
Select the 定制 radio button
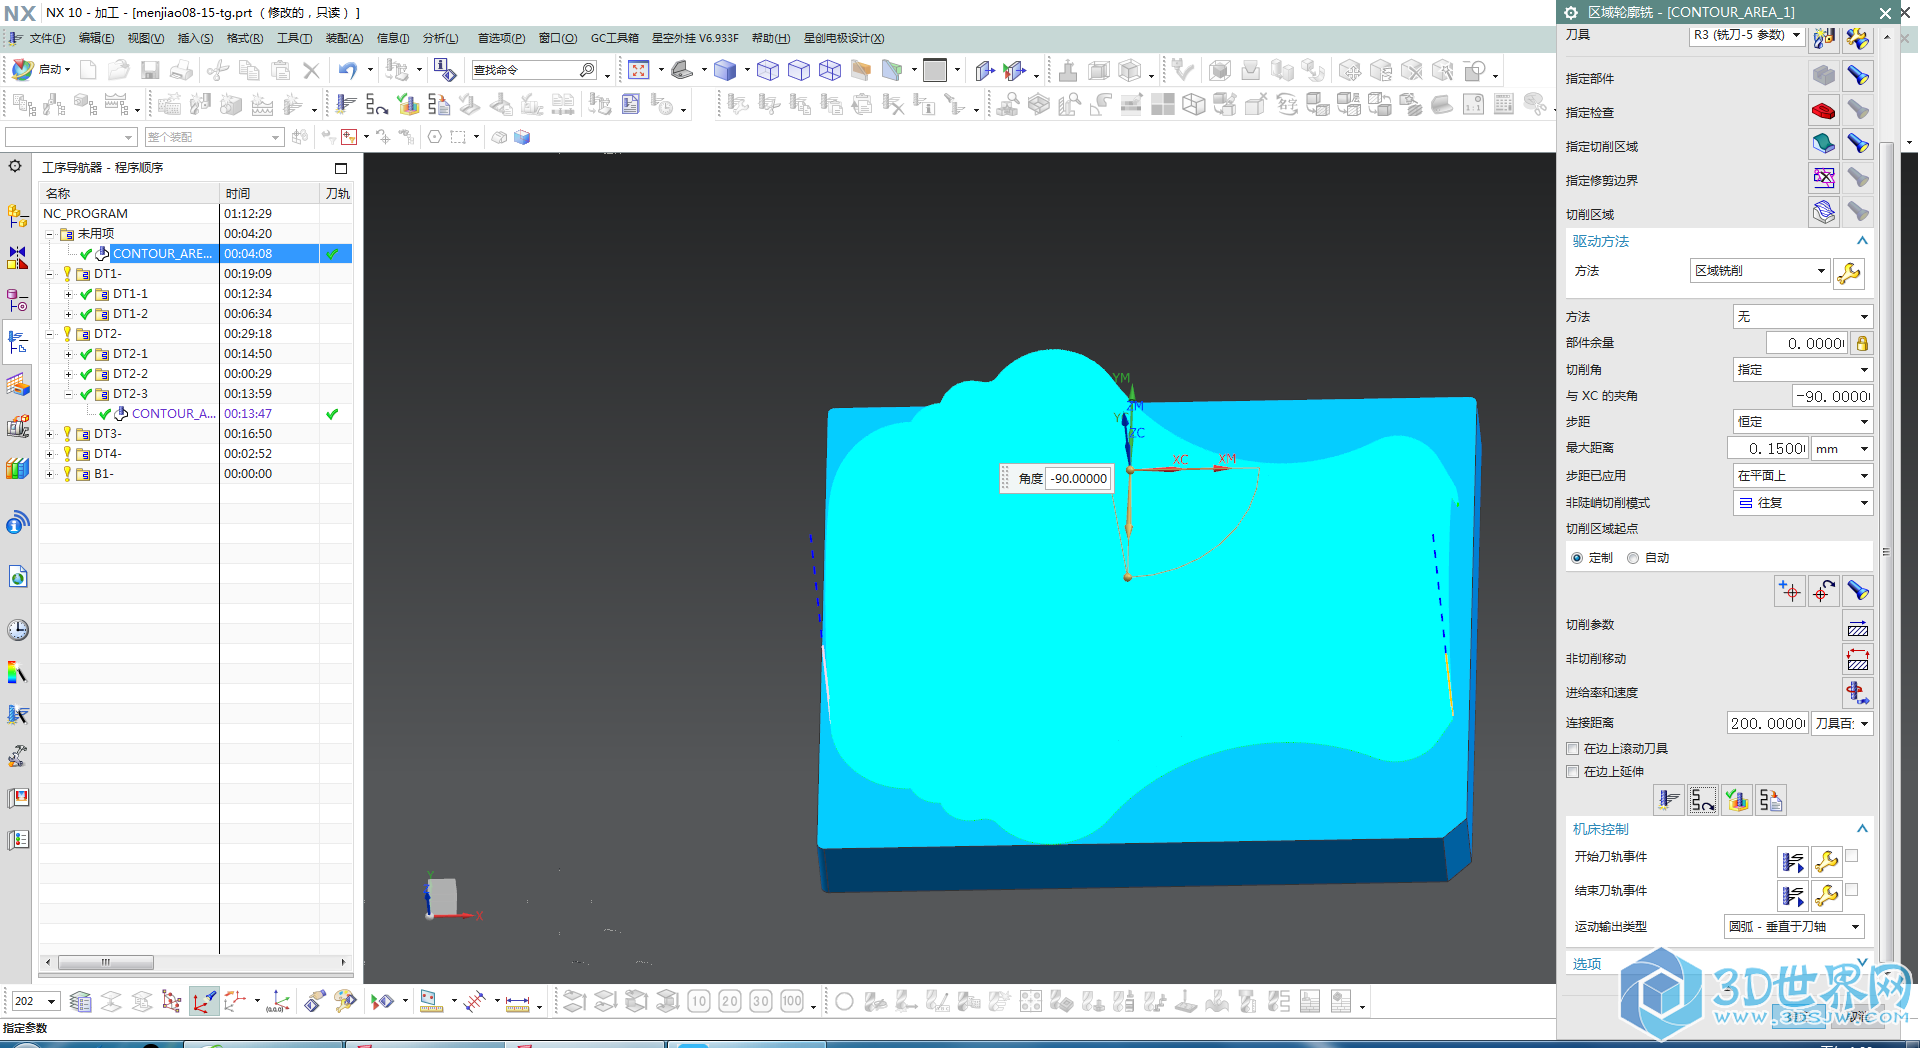[x=1577, y=558]
